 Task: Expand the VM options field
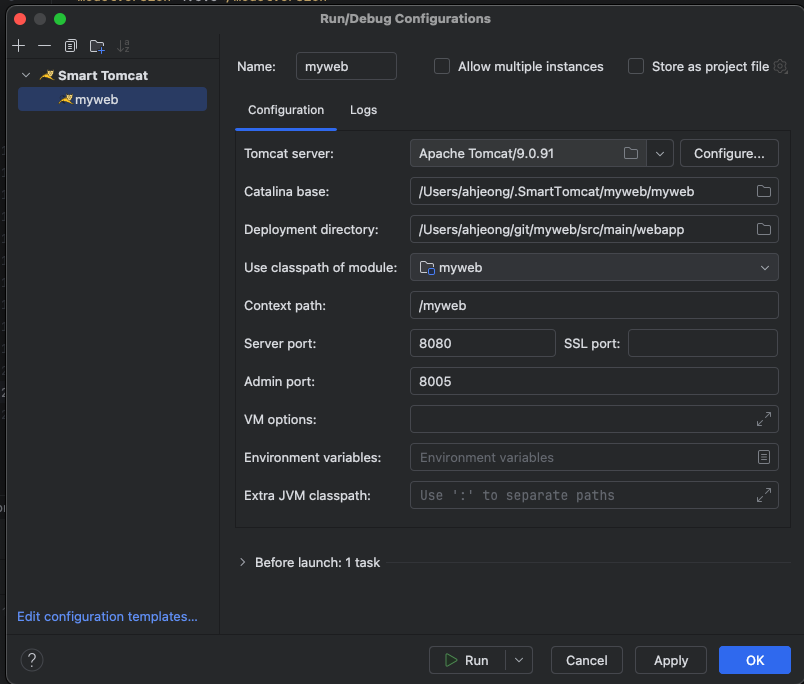tap(764, 419)
